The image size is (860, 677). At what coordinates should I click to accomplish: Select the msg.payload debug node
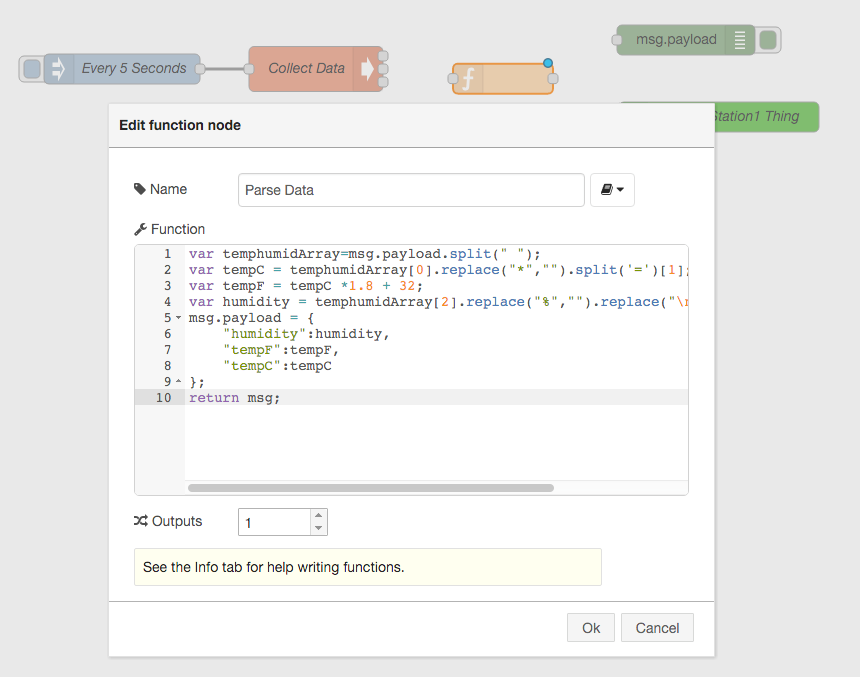(685, 40)
